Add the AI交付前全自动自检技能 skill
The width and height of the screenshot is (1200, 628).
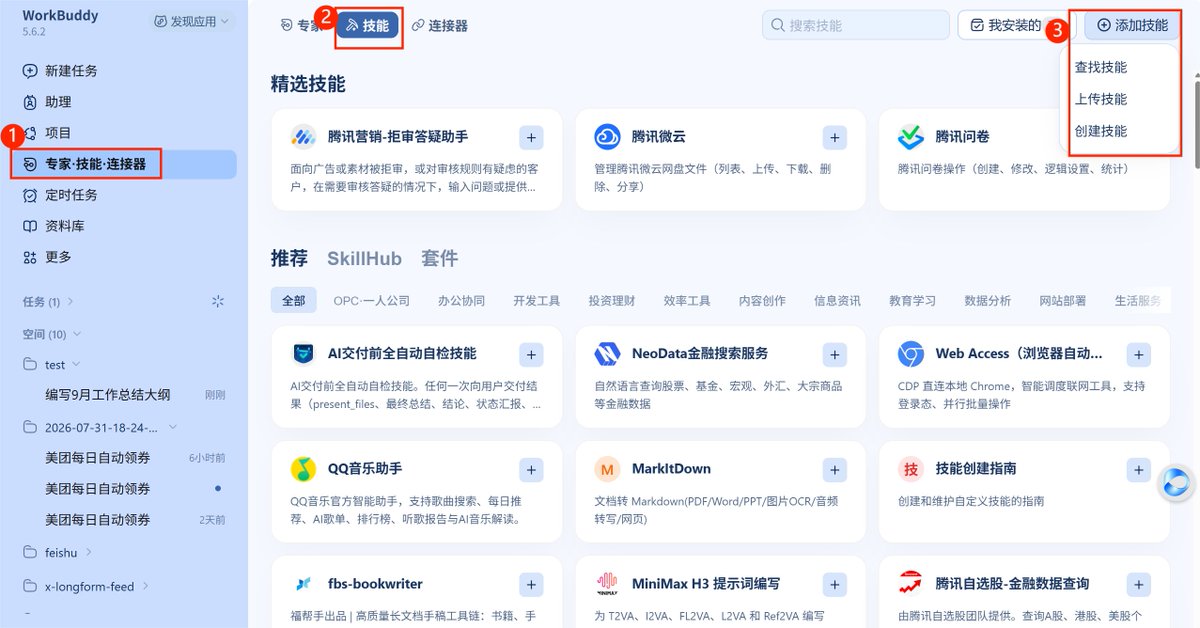click(531, 354)
